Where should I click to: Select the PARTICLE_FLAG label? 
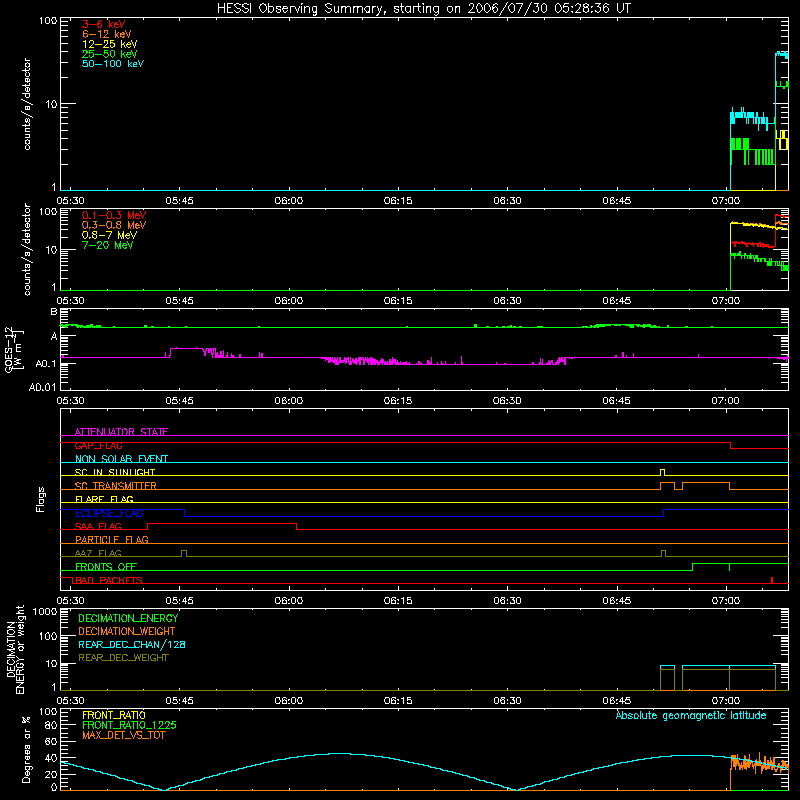pos(112,539)
